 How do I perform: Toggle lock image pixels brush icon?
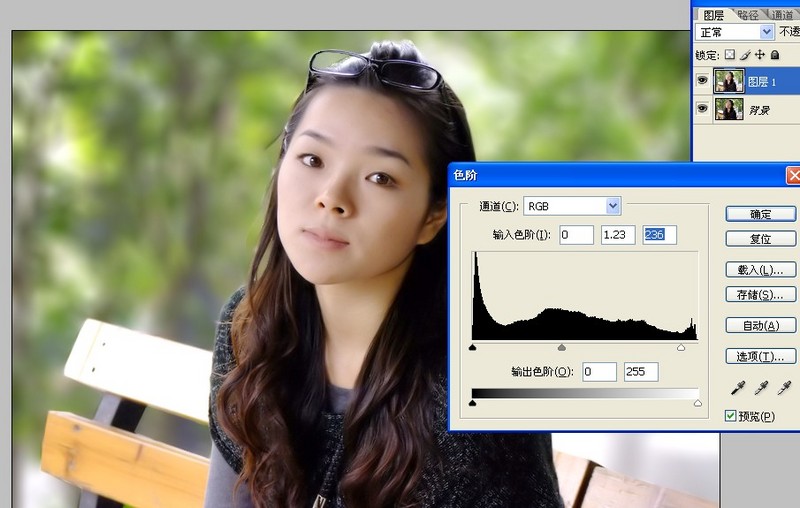(x=745, y=54)
